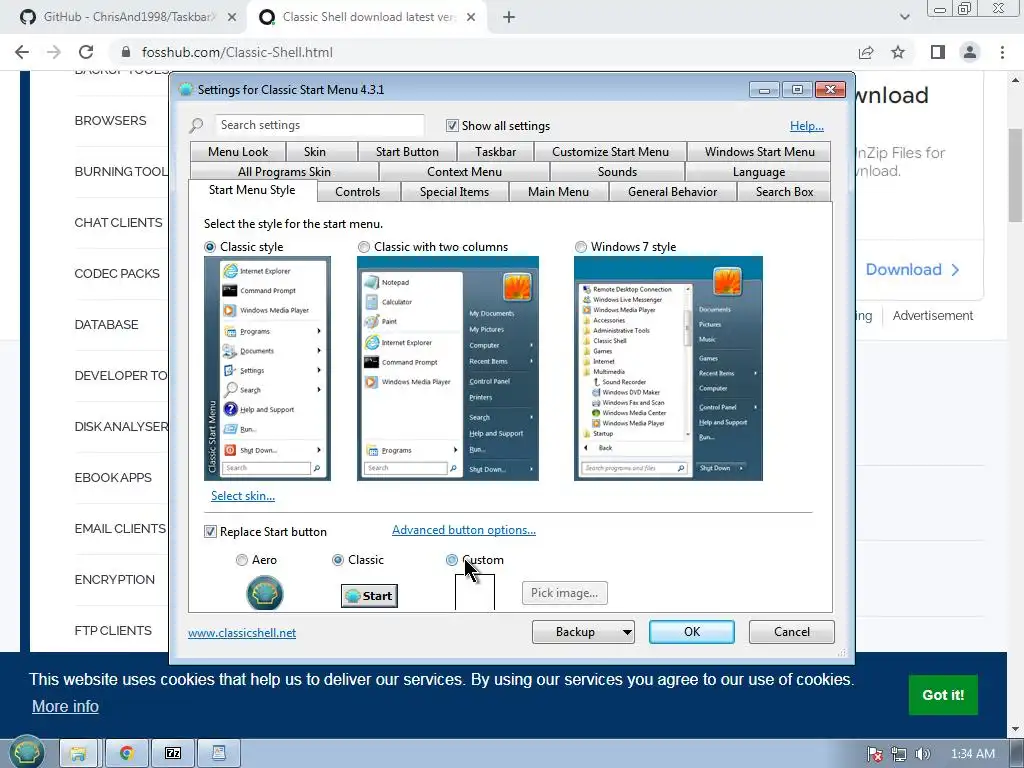Open the Search Box tab

784,192
